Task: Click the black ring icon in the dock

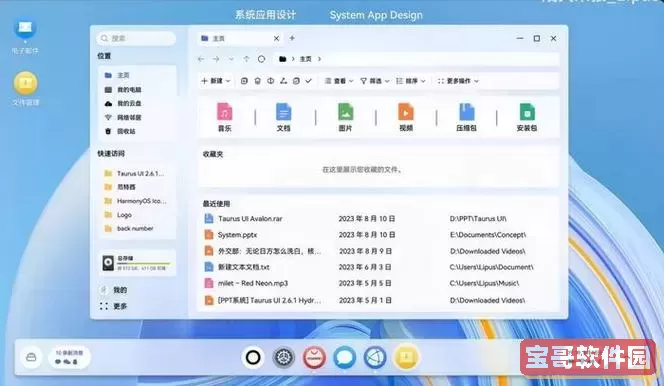Action: click(x=253, y=357)
